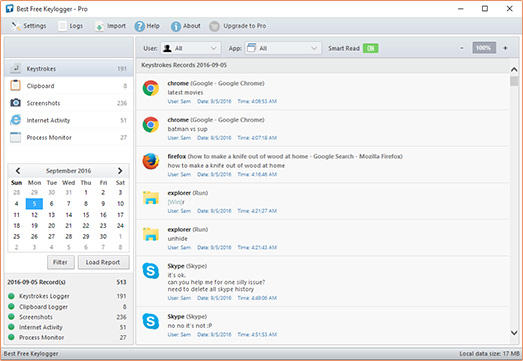Click Skype icon of skype history record
This screenshot has width=523, height=361.
click(151, 271)
